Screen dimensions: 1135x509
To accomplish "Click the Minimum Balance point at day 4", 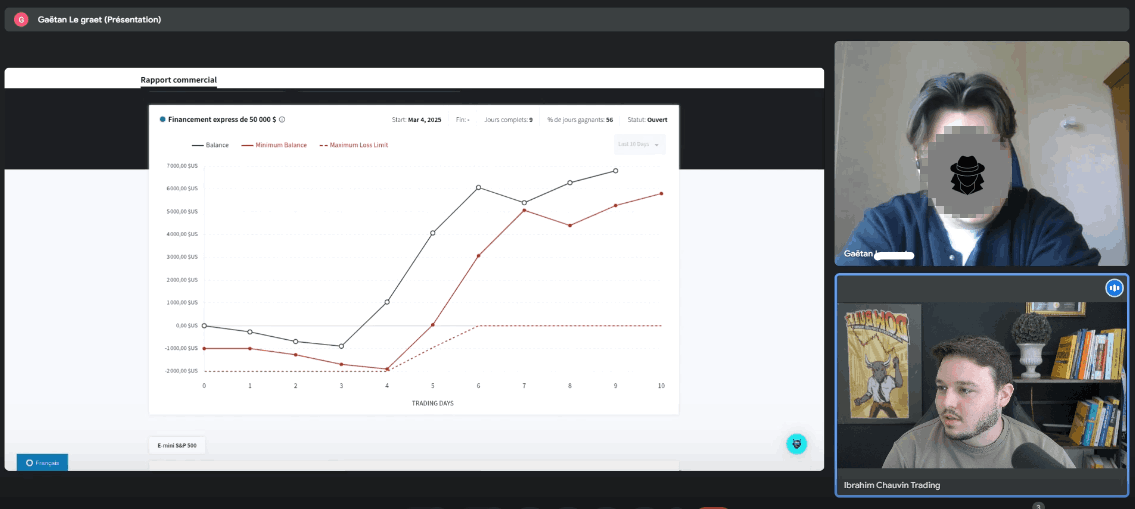I will pos(387,369).
